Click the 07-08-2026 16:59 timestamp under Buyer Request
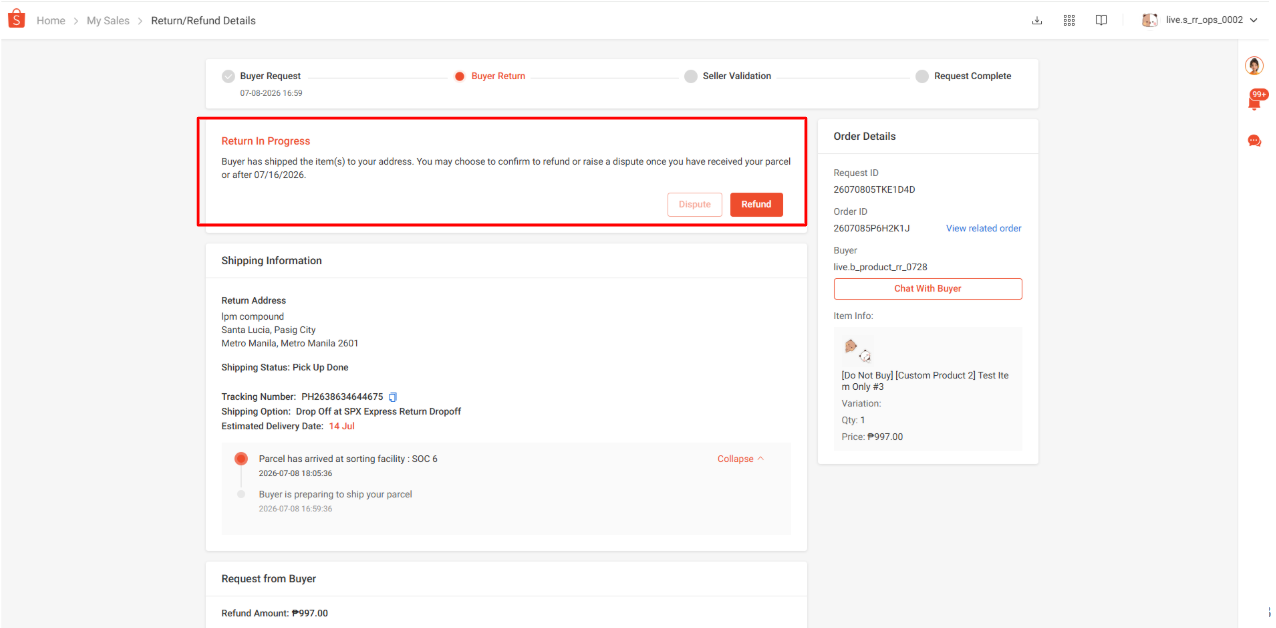Viewport: 1276px width, 628px height. 271,93
